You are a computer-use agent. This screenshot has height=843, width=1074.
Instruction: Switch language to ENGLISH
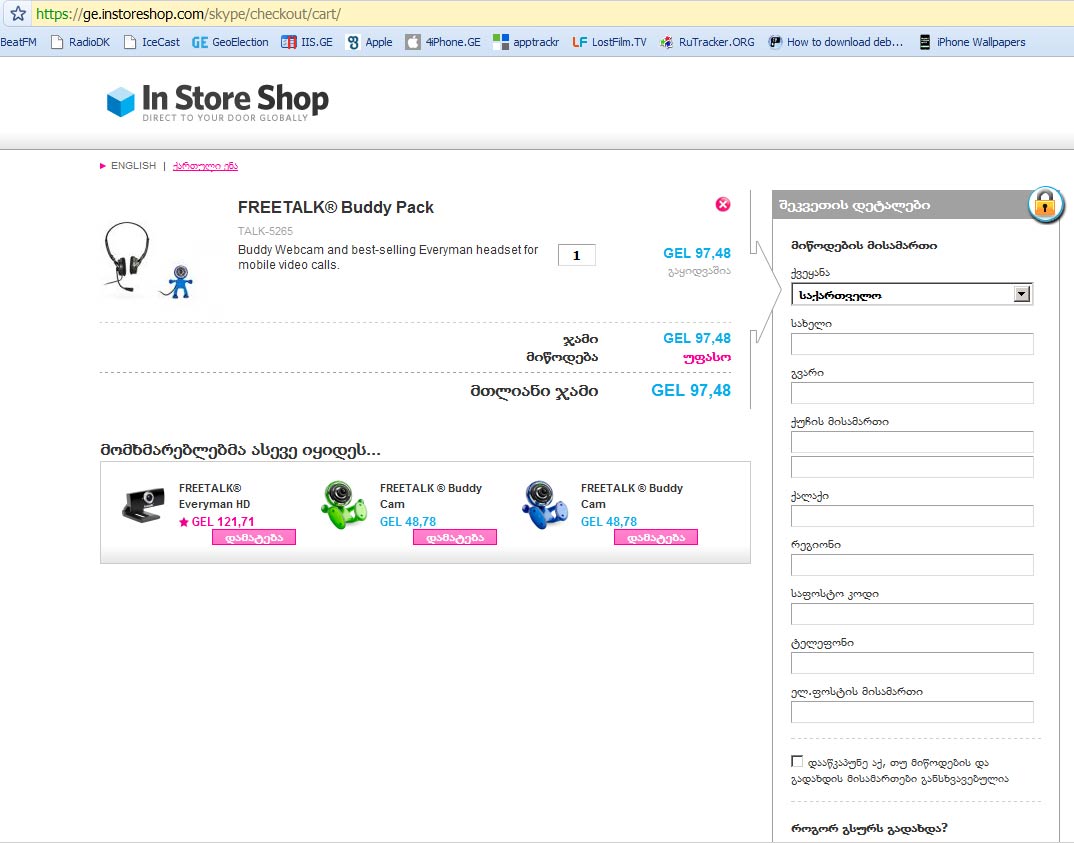point(134,166)
